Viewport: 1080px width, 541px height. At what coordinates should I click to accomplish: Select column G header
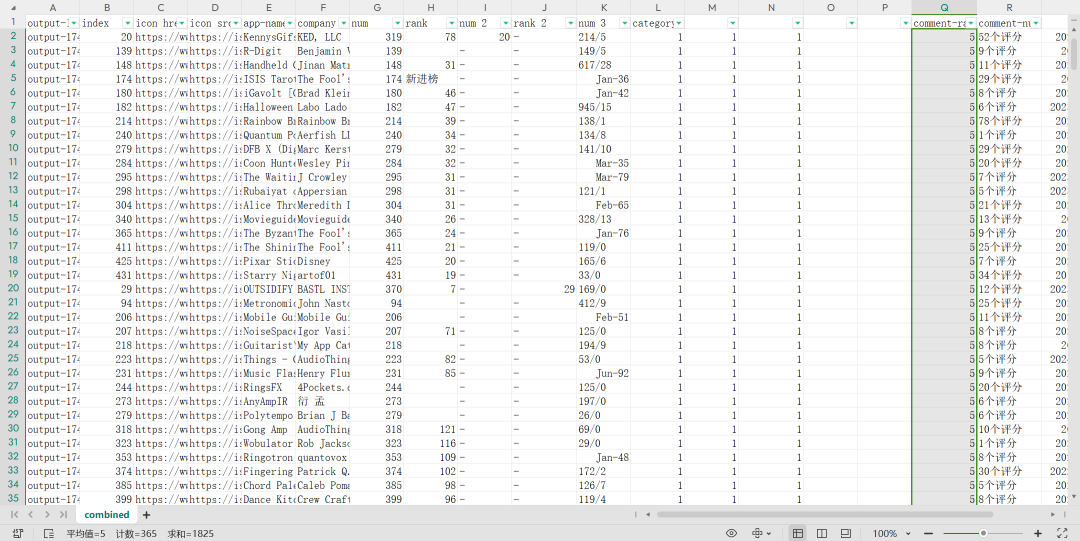coord(377,7)
